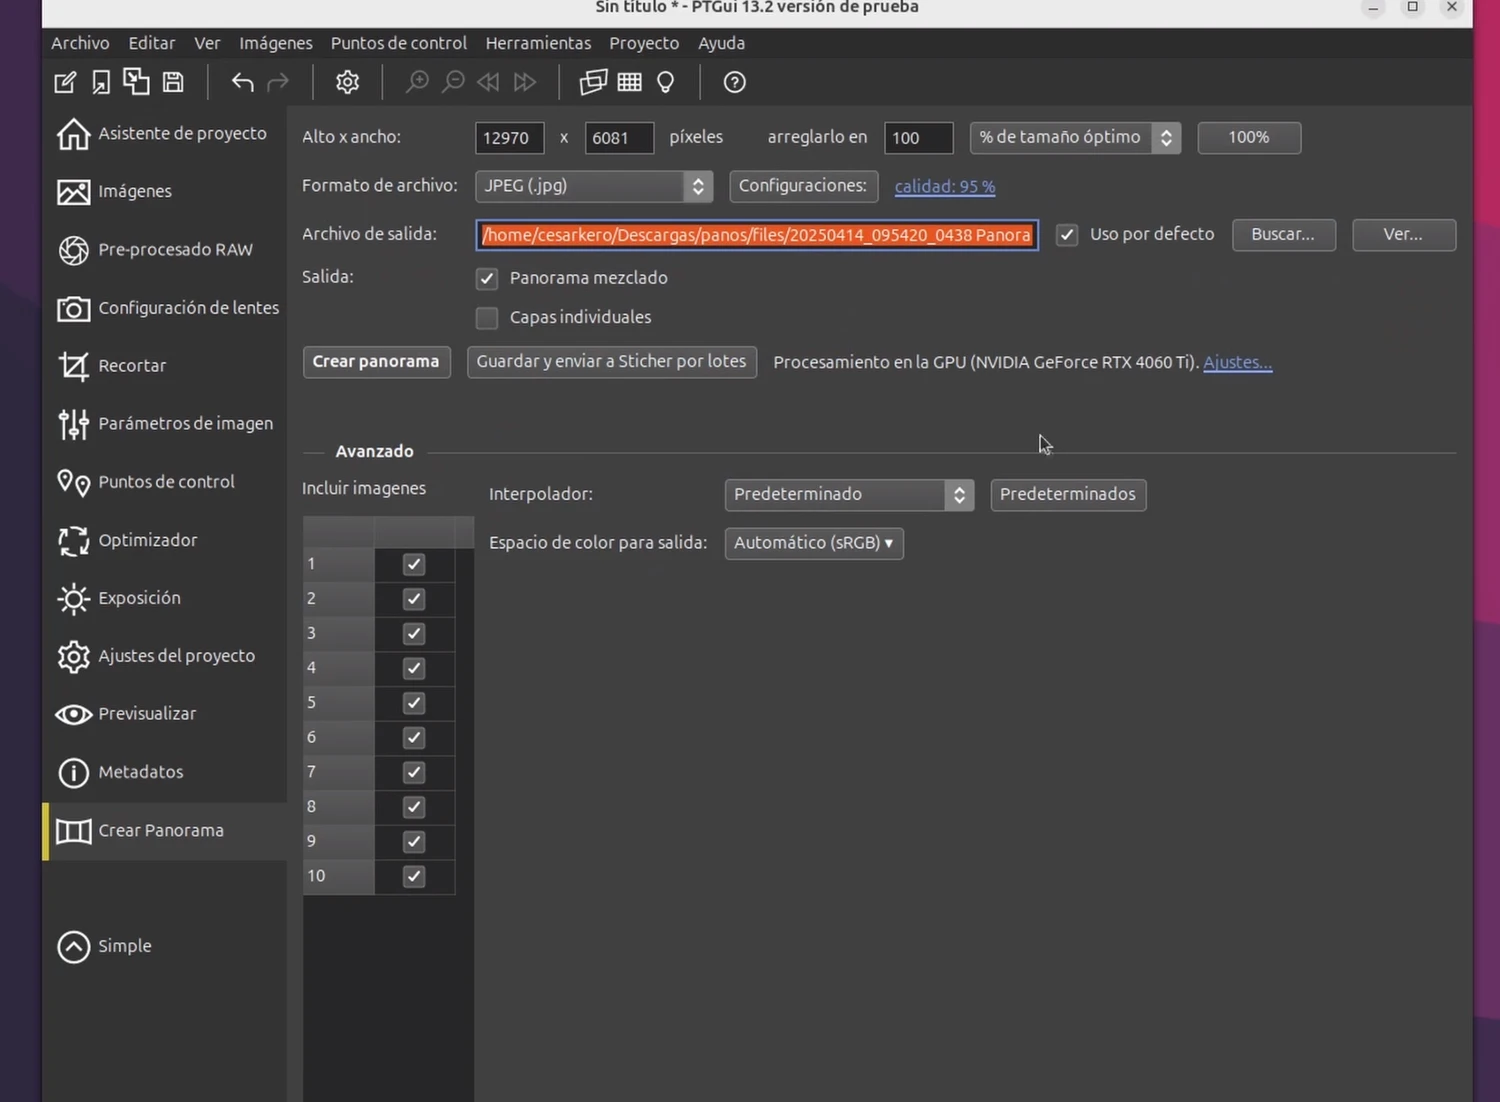Click the grid table icon in toolbar

629,82
